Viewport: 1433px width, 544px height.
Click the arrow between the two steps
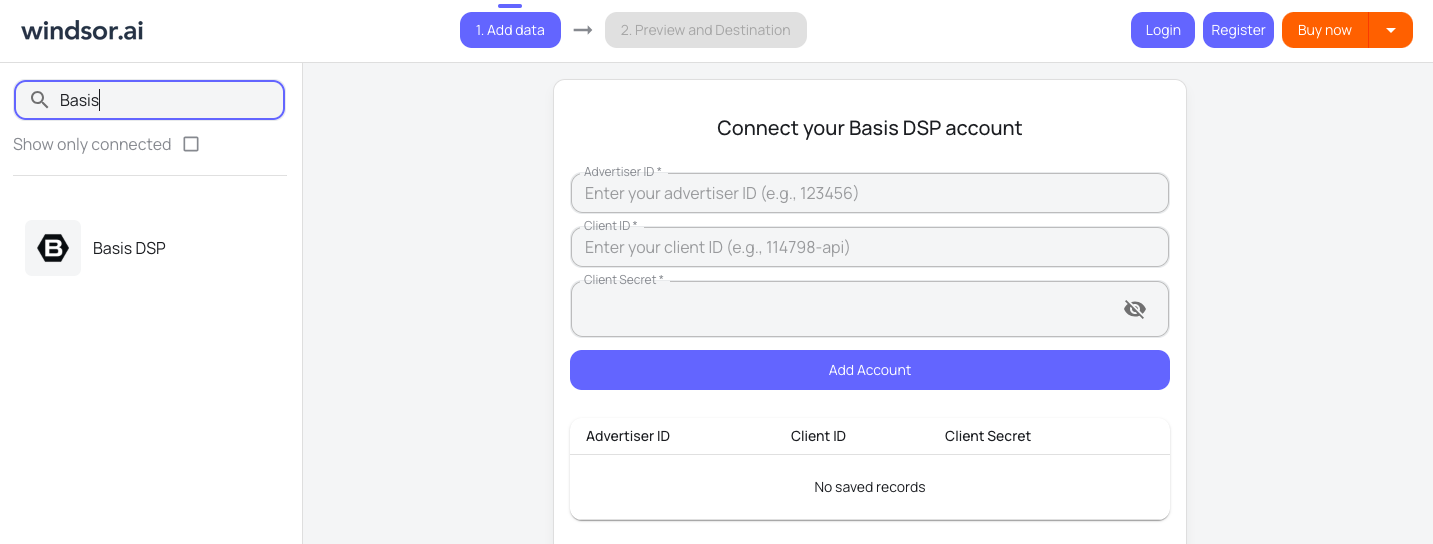583,30
